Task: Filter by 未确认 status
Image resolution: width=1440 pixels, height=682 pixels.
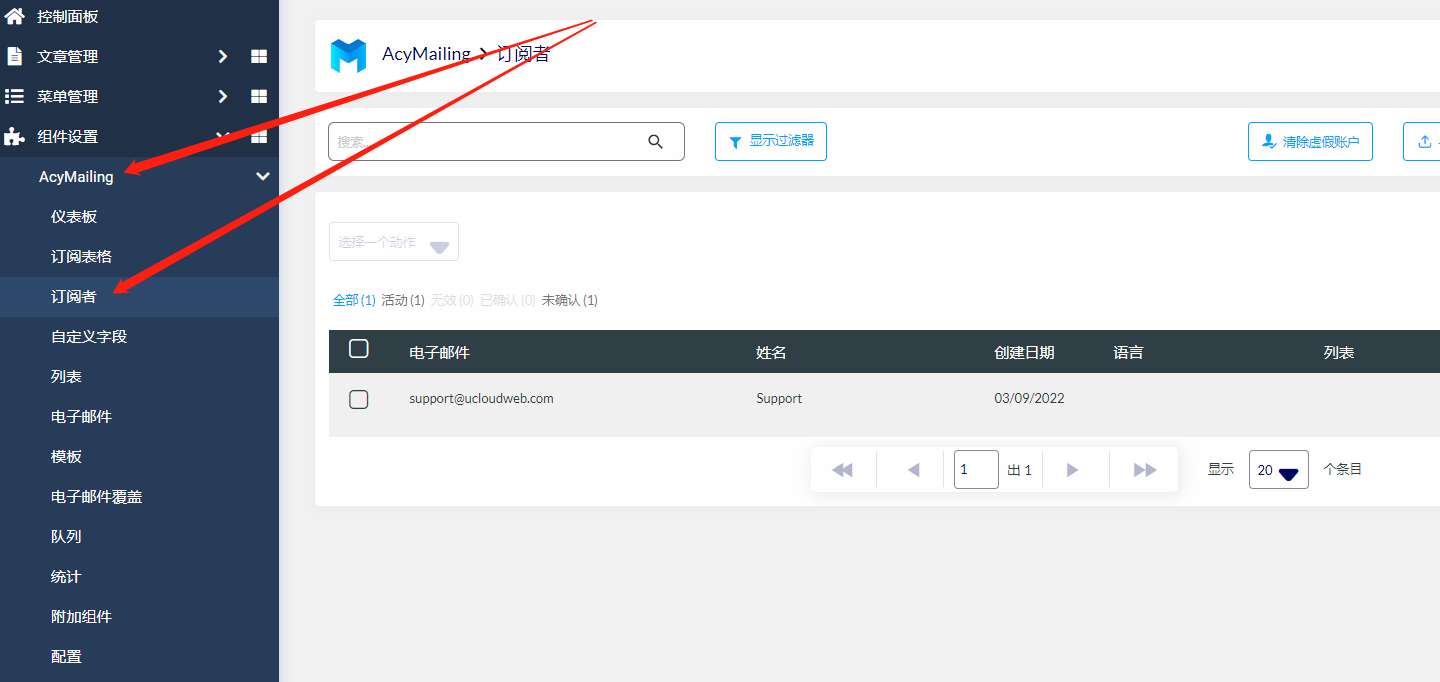Action: coord(569,300)
